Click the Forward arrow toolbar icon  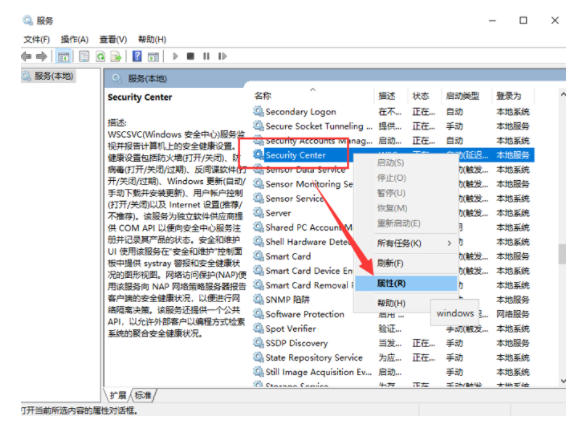41,57
